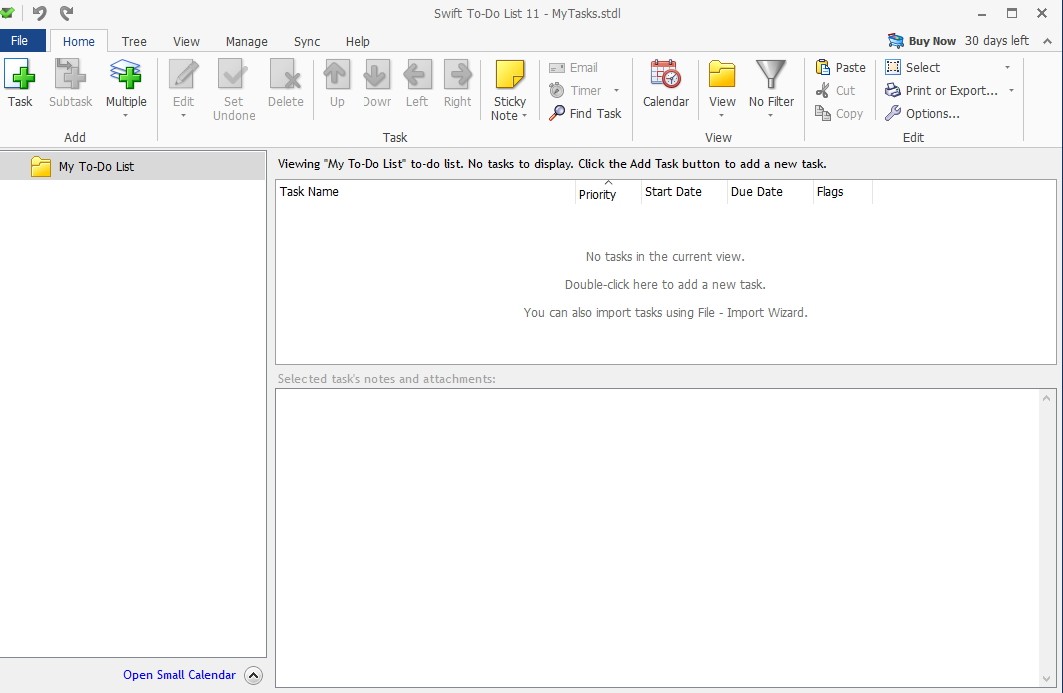Select My To-Do List tree item
1063x693 pixels.
[x=133, y=166]
